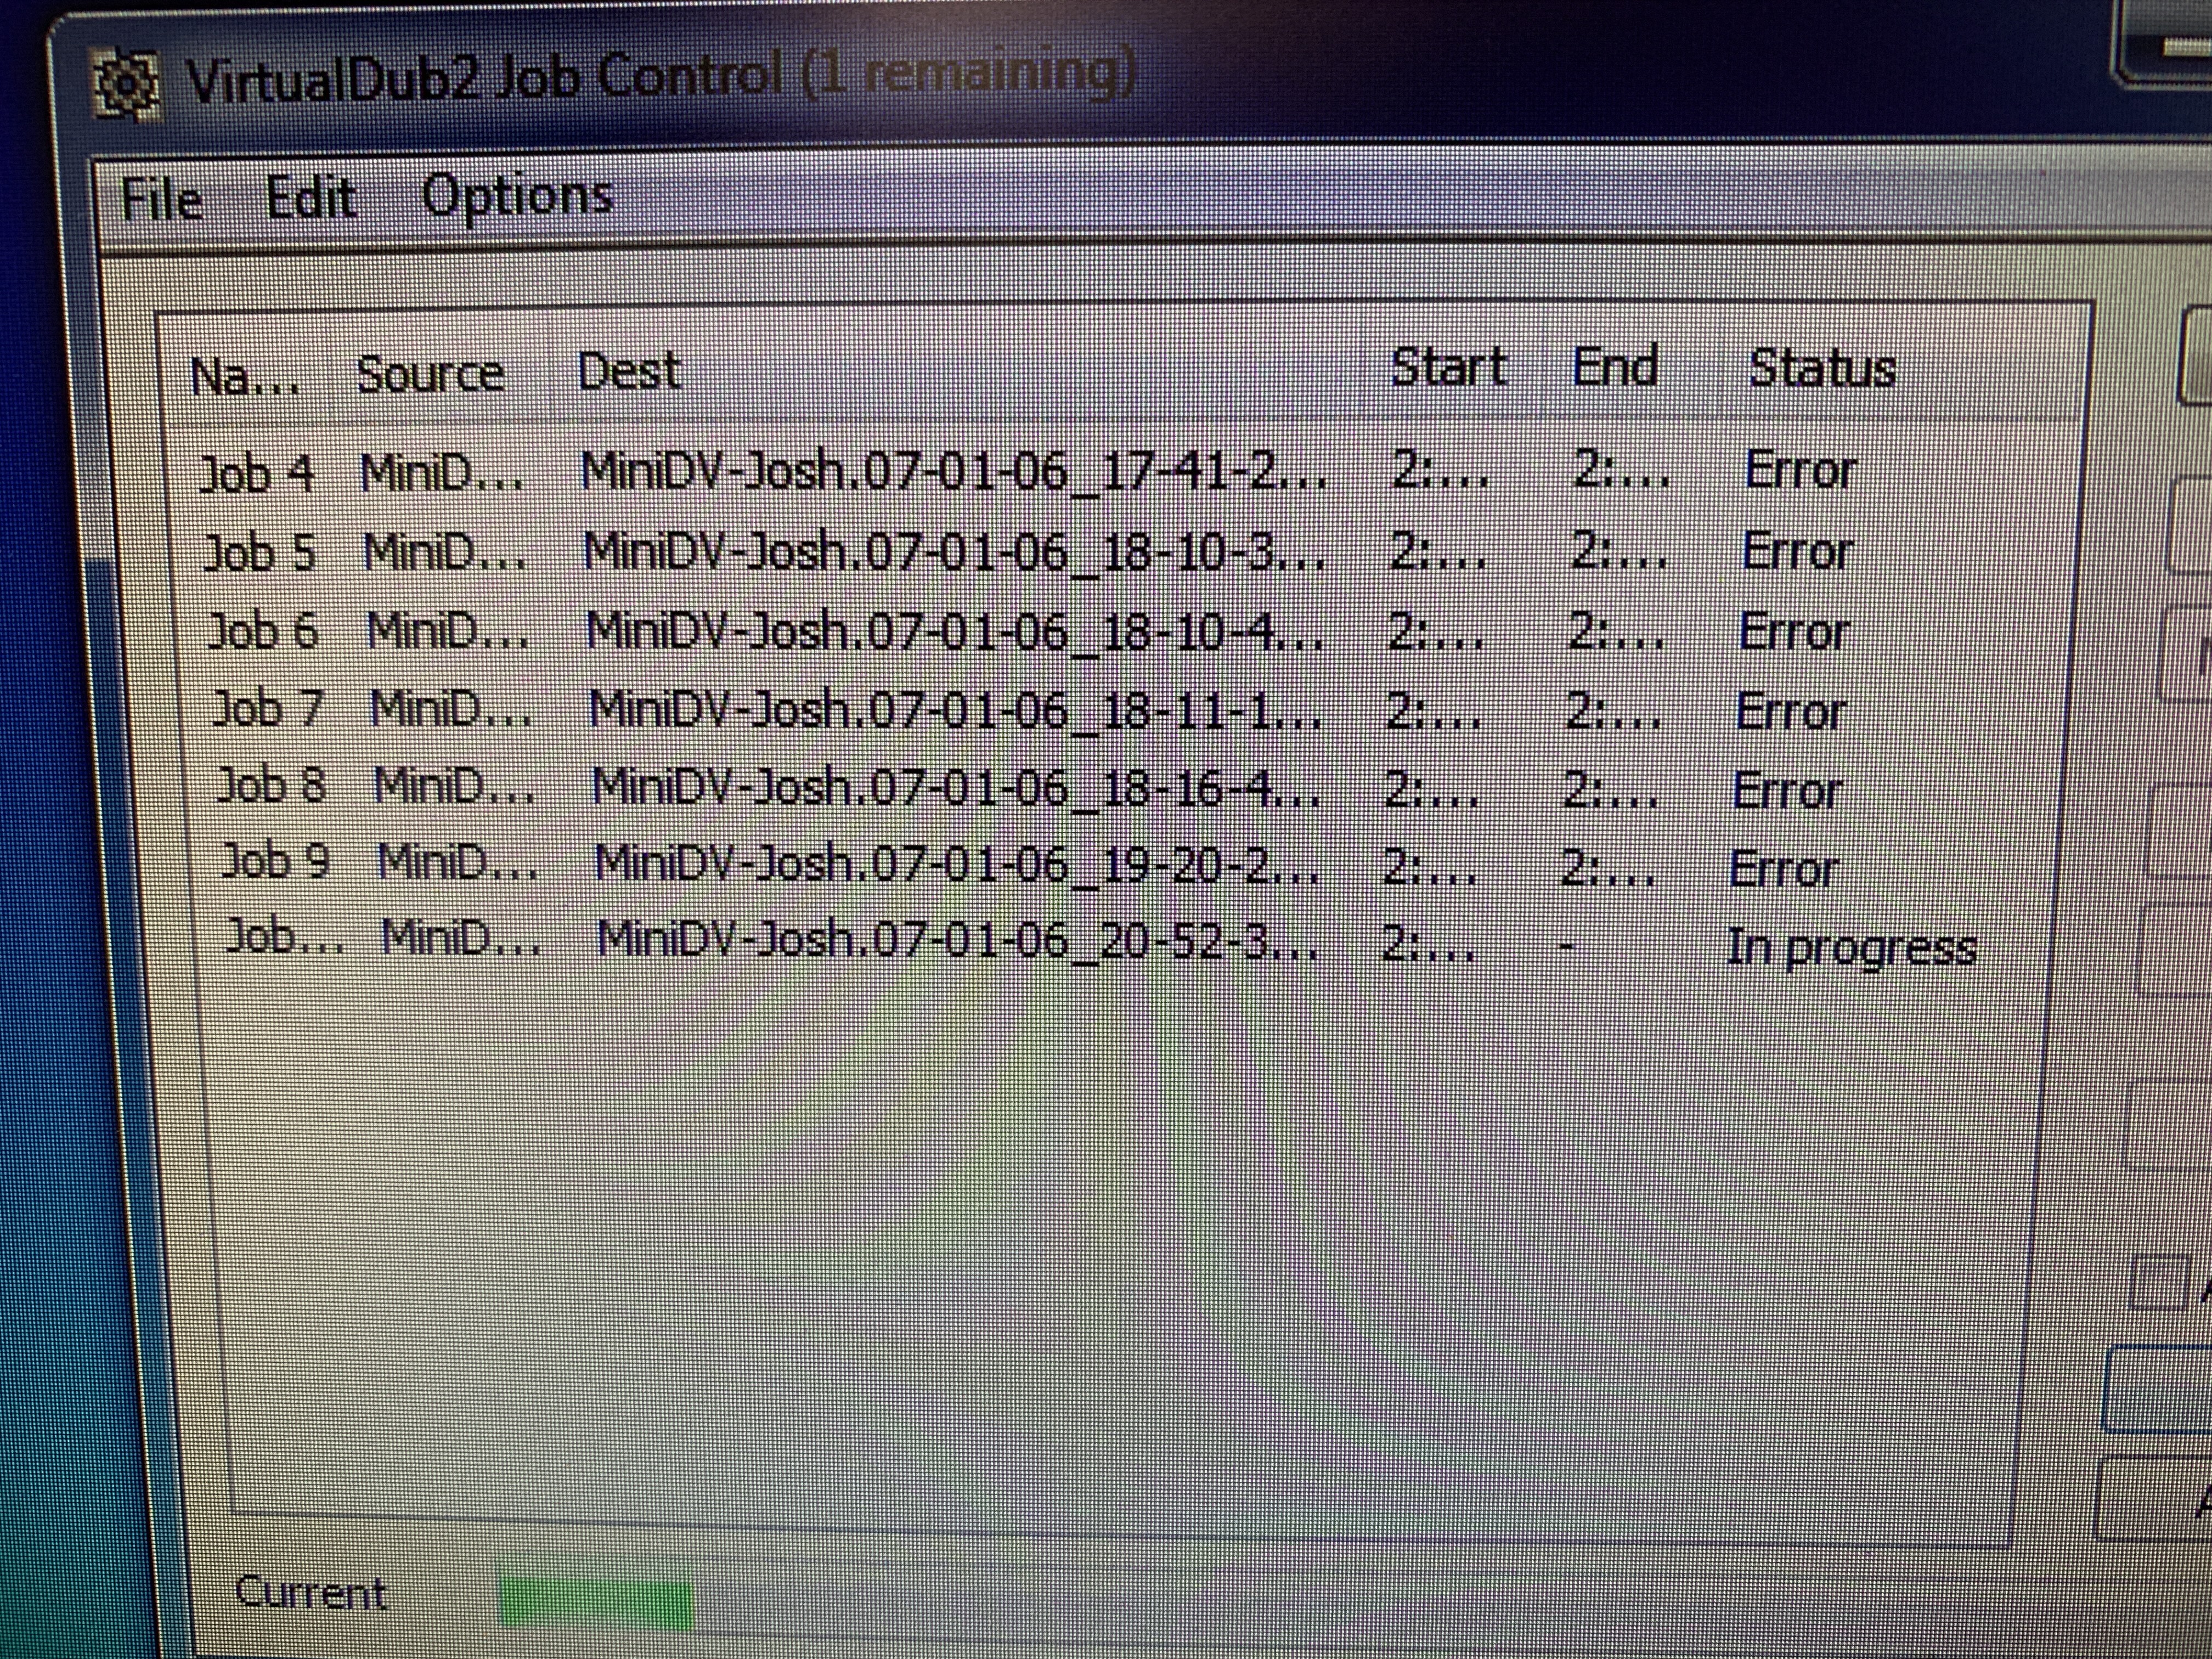Open the File menu

point(162,199)
